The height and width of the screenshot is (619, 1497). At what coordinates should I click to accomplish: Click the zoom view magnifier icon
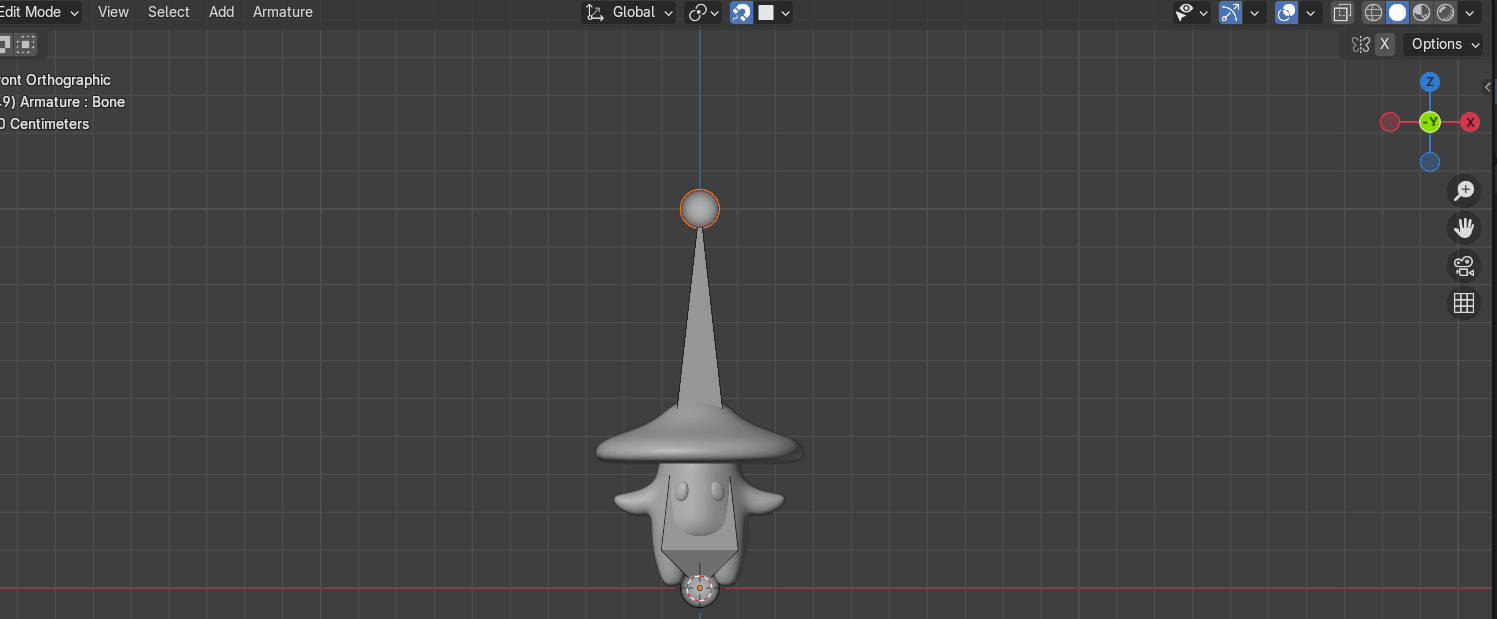(x=1464, y=191)
